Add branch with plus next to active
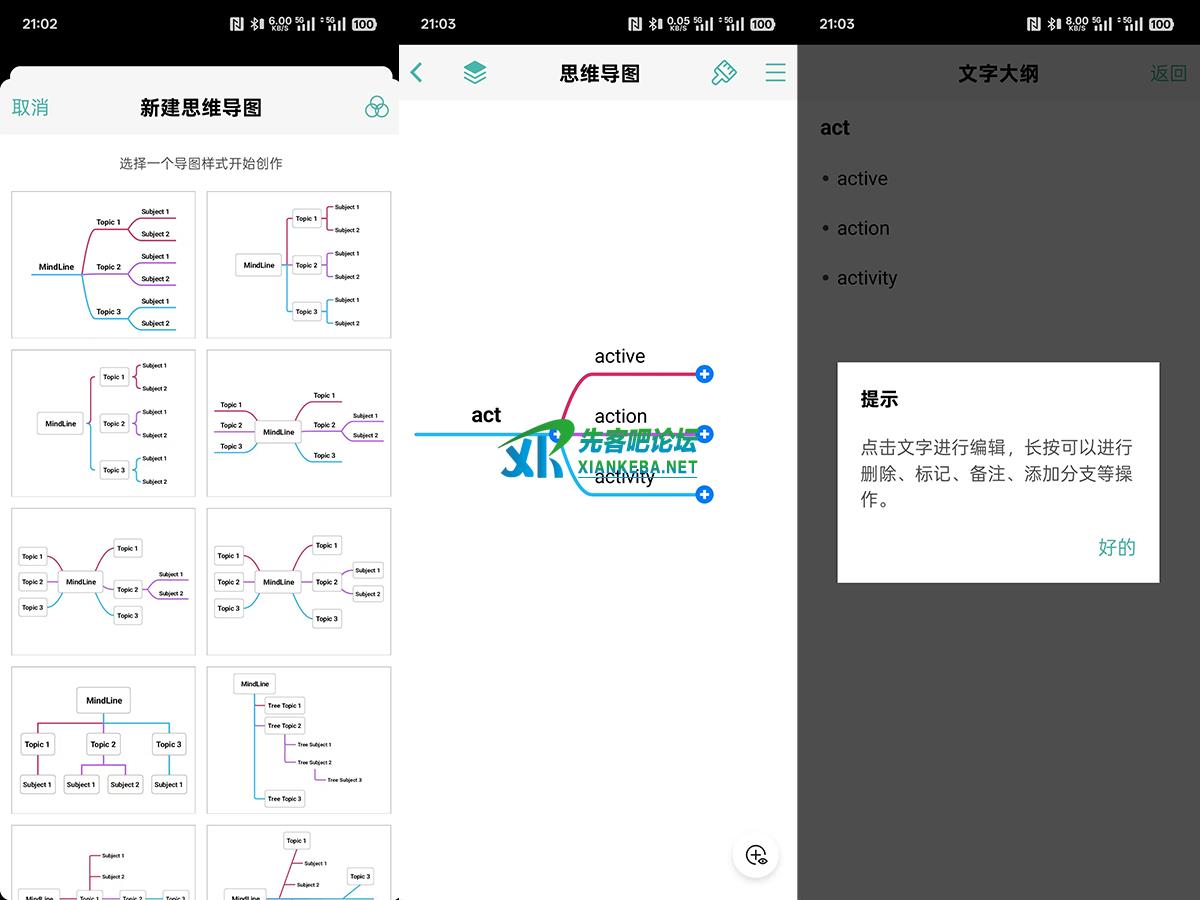Viewport: 1200px width, 900px height. coord(705,374)
